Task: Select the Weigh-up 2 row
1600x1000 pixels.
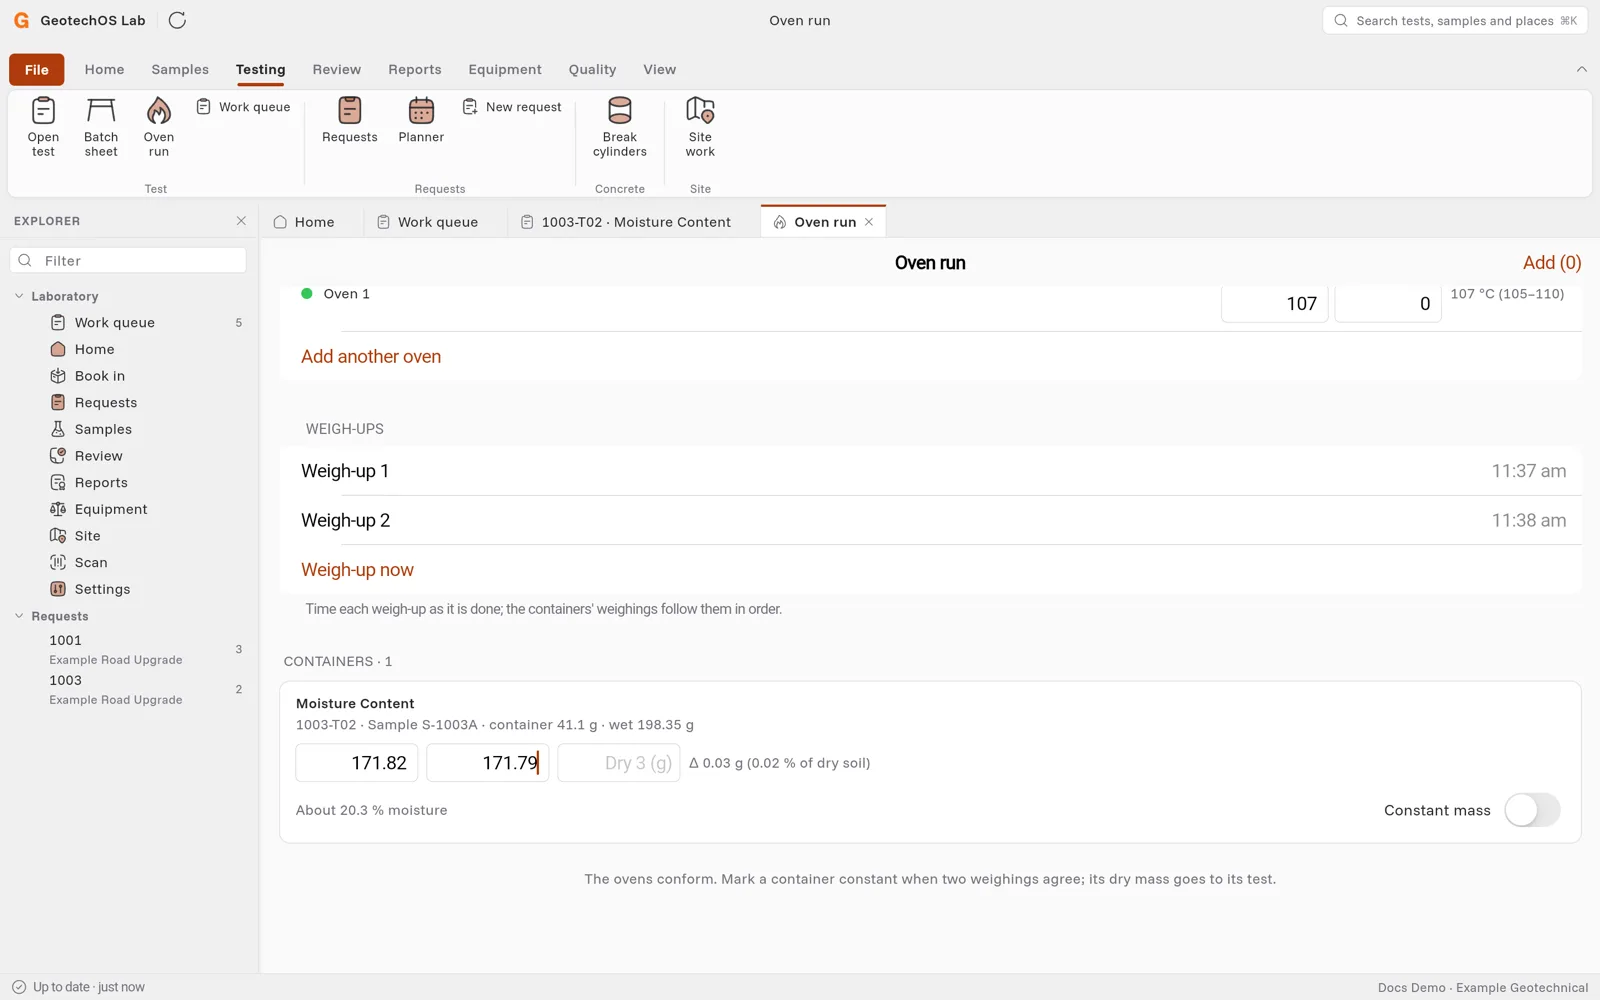Action: [x=931, y=520]
